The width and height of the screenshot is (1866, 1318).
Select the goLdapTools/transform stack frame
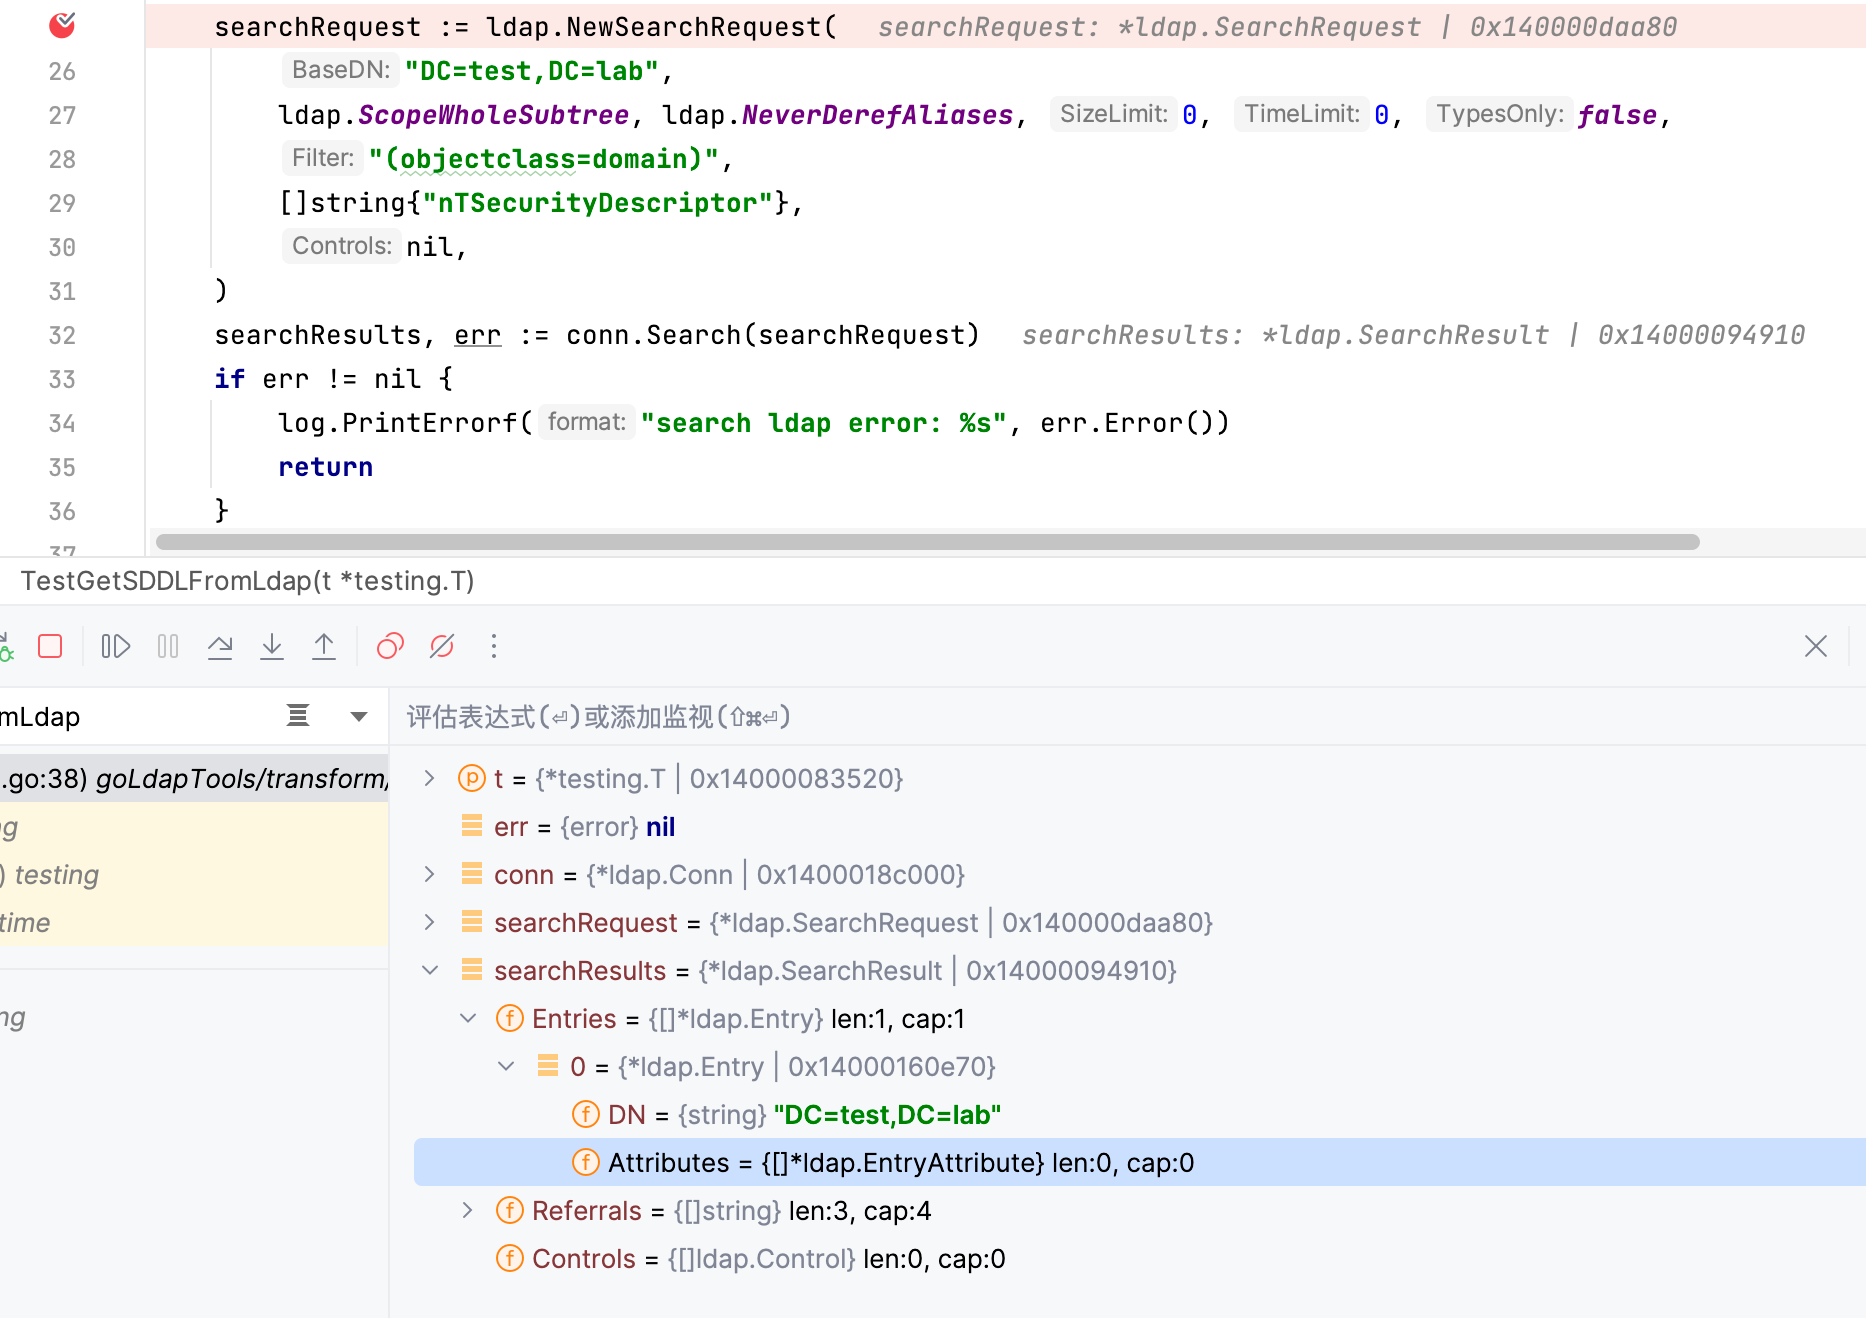[194, 778]
